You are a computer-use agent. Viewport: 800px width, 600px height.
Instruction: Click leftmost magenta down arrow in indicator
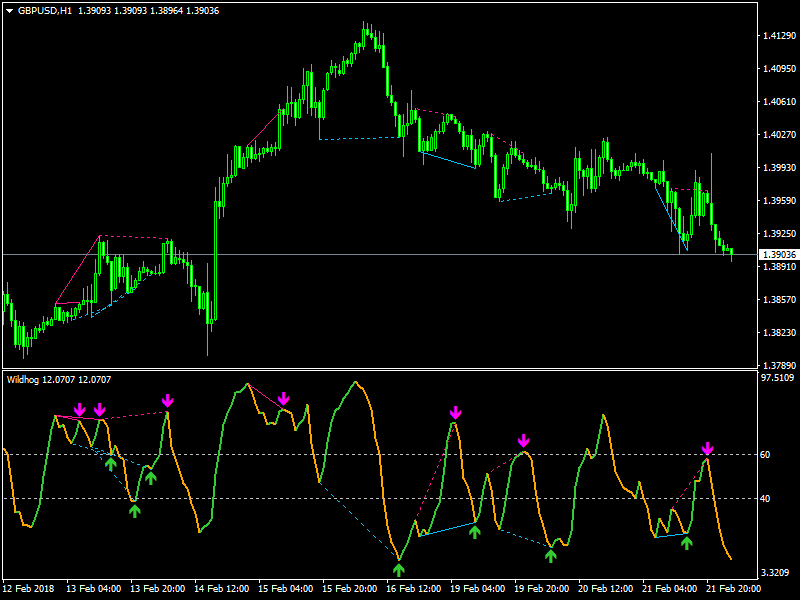(80, 409)
